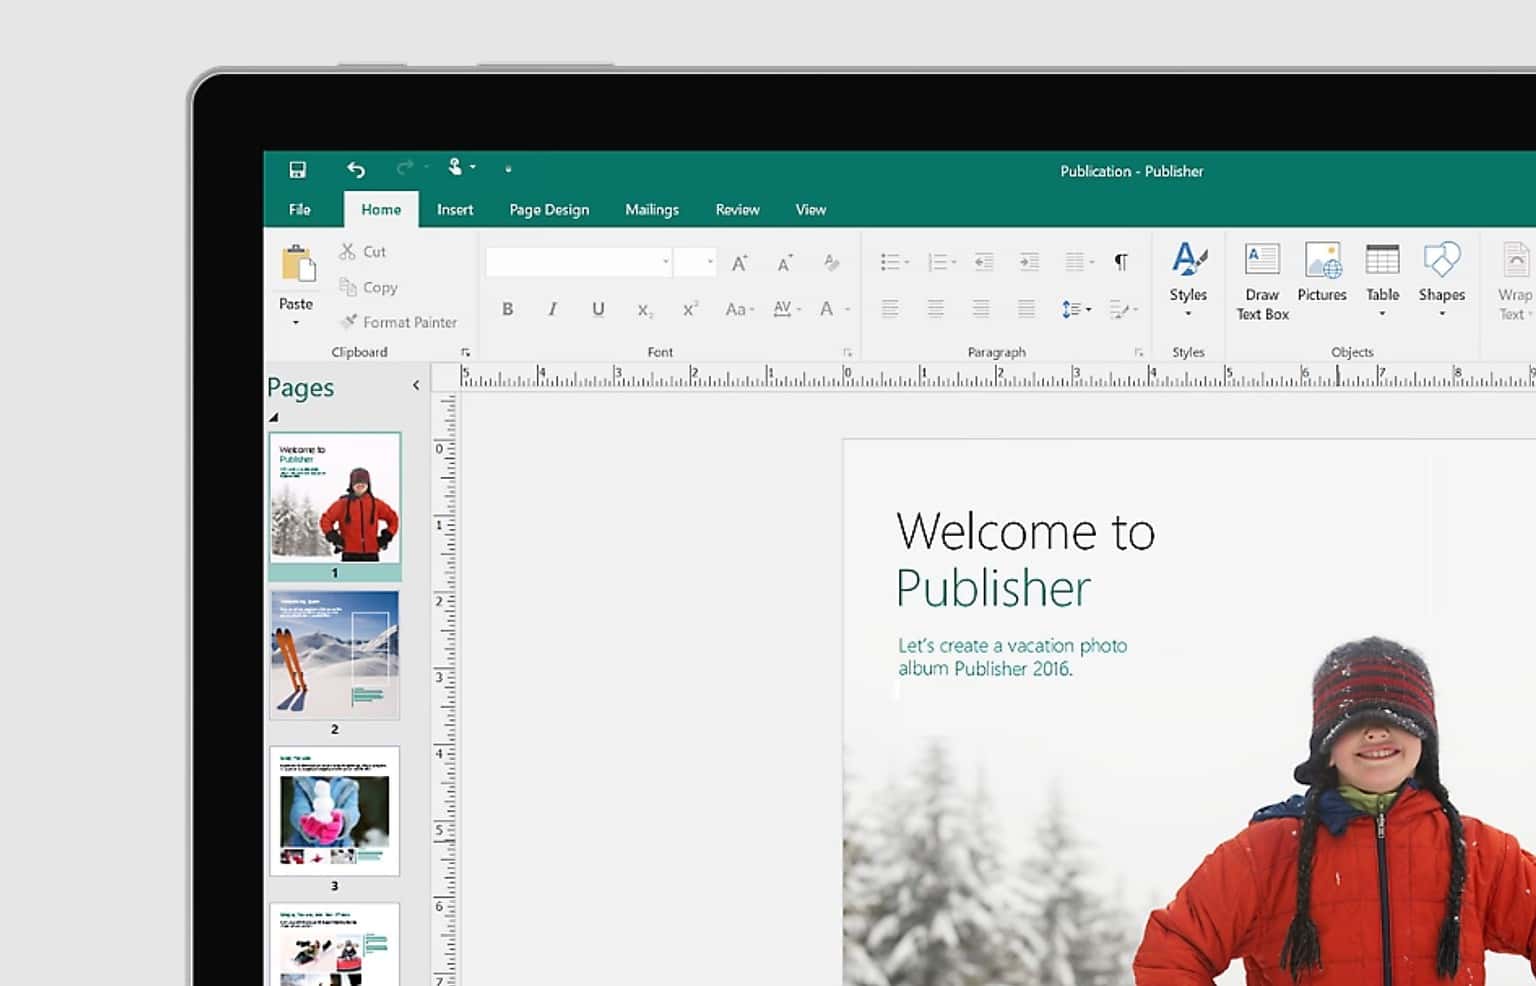The height and width of the screenshot is (986, 1536).
Task: Switch to the Mailings tab
Action: (651, 209)
